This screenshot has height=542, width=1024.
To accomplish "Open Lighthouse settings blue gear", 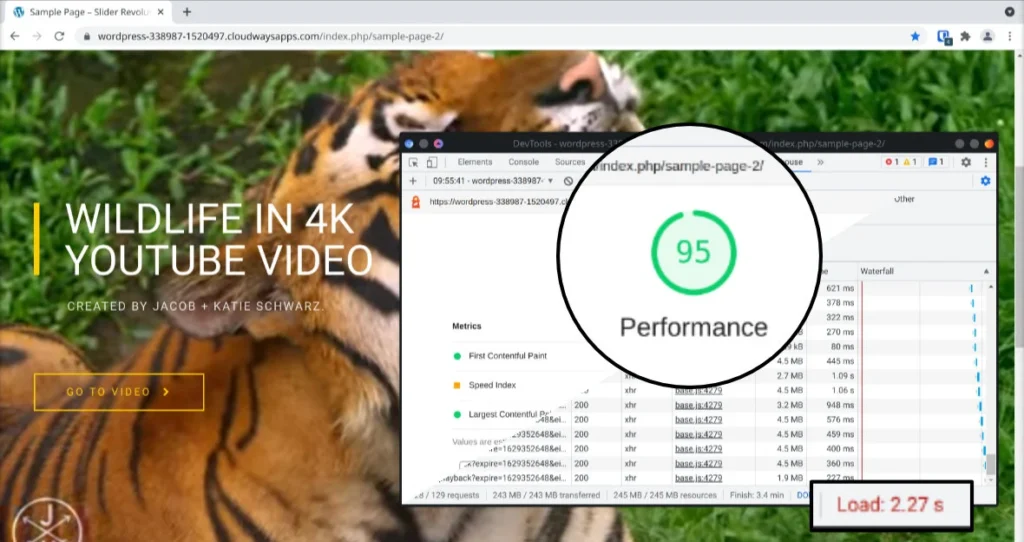I will [985, 181].
